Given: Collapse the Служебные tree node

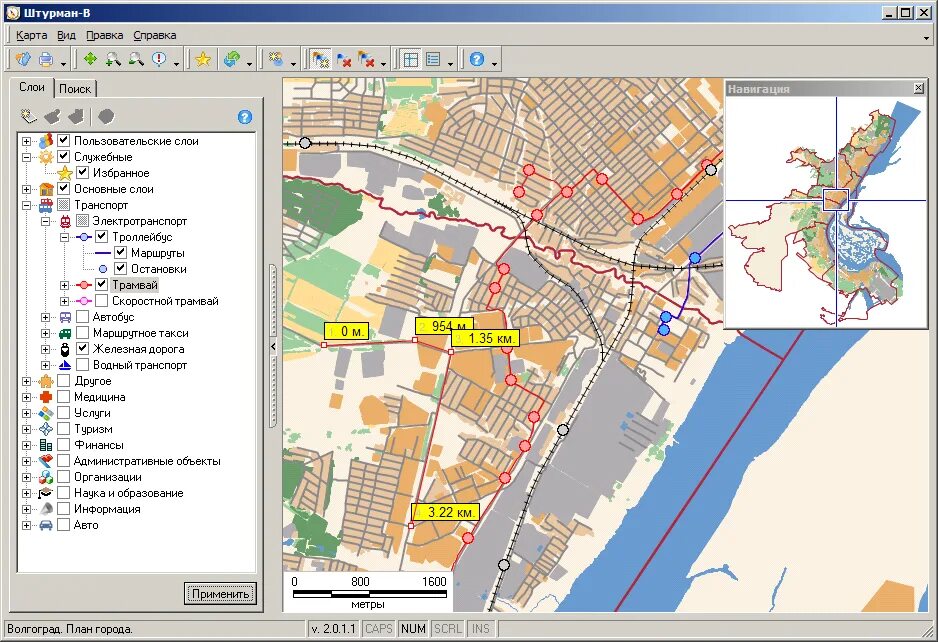Looking at the screenshot, I should coord(26,157).
